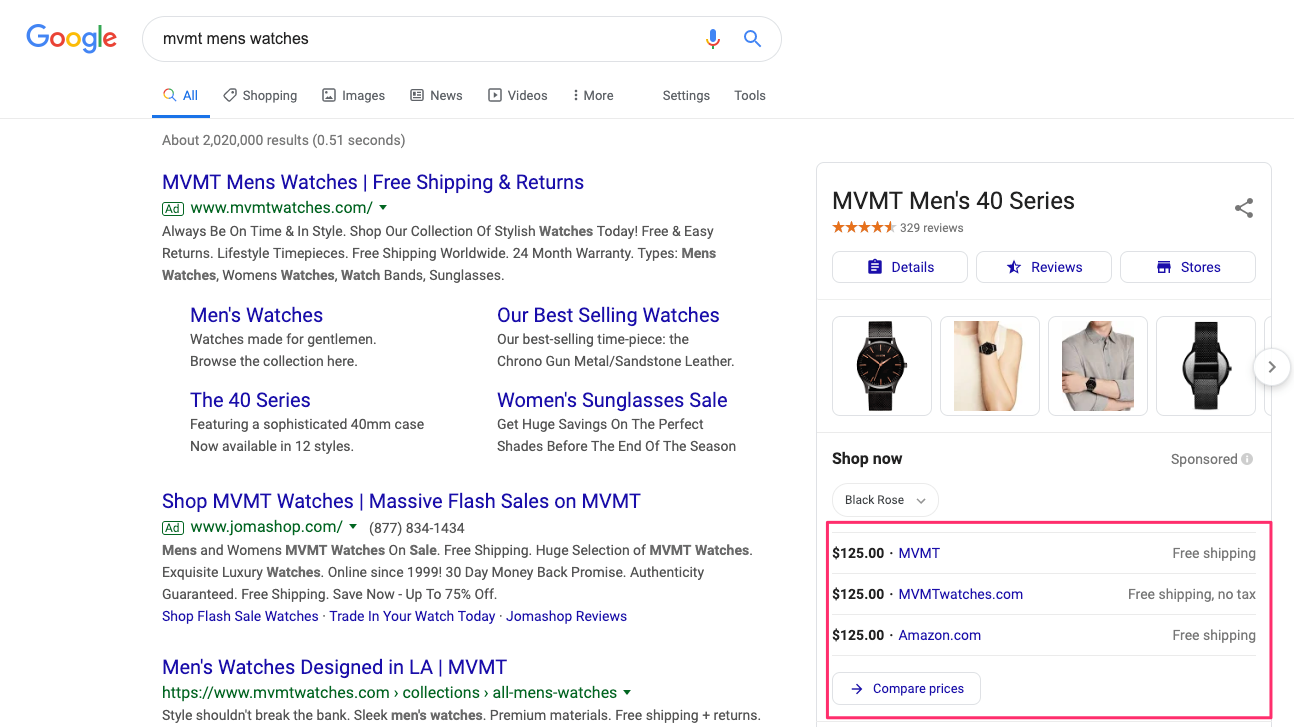Open the Details button with clipboard icon
Image resolution: width=1294 pixels, height=727 pixels.
900,267
